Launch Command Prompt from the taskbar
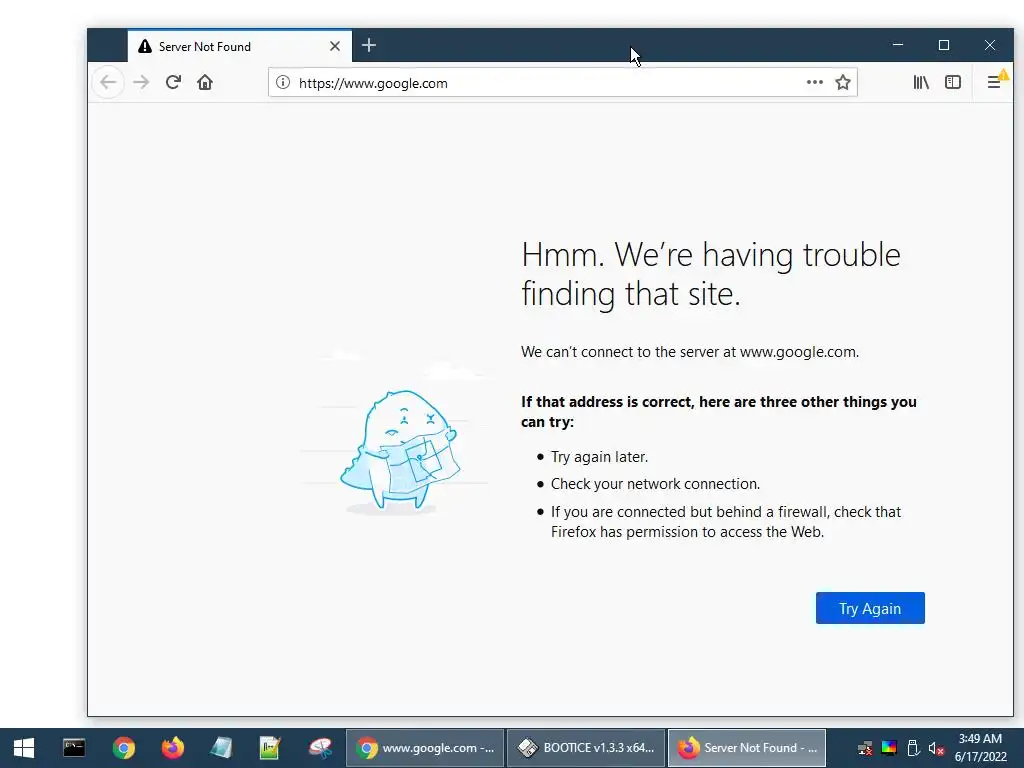The height and width of the screenshot is (768, 1024). [x=74, y=748]
